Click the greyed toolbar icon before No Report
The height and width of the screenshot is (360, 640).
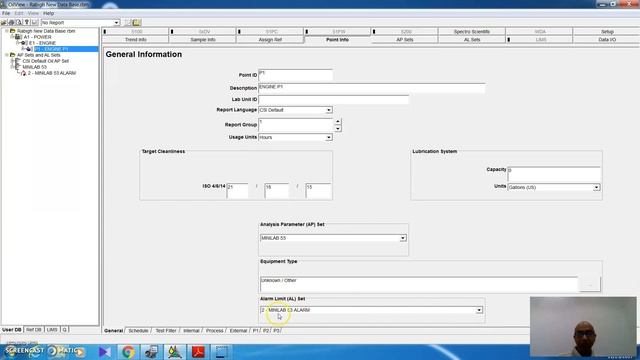[x=34, y=23]
